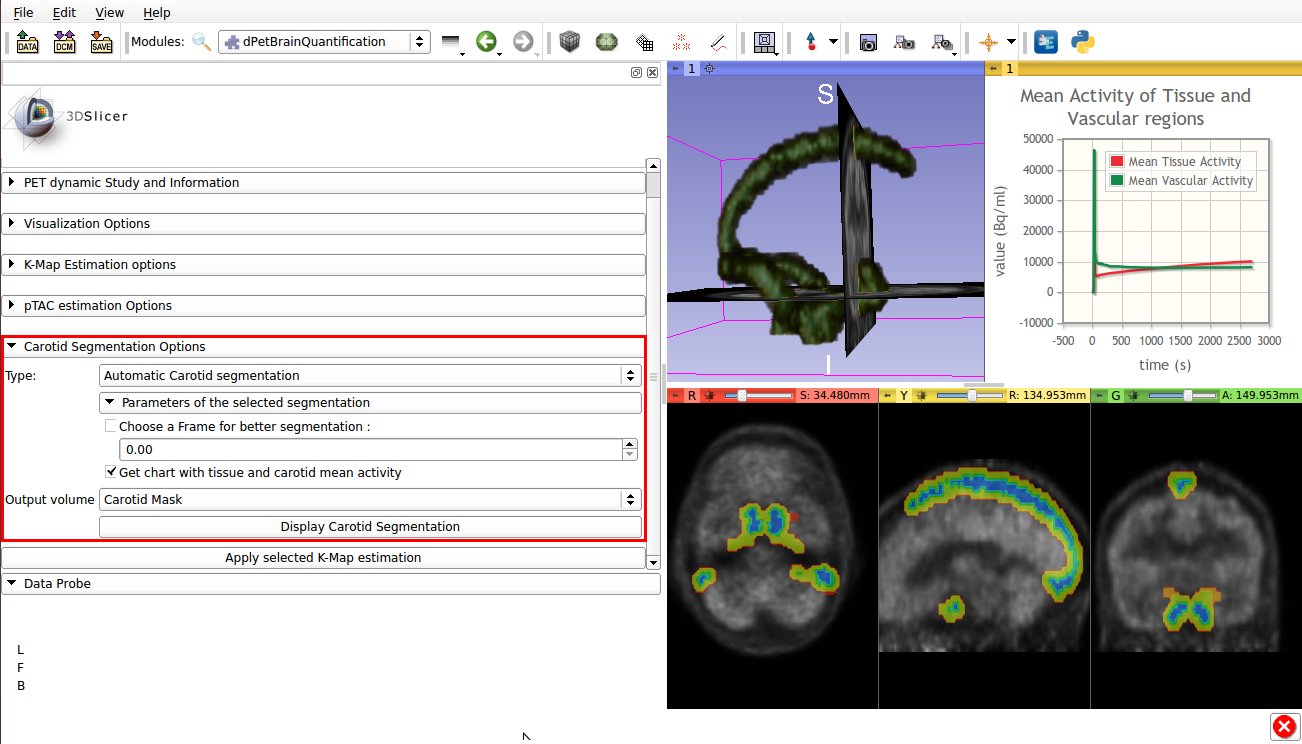Go back to previous module arrow
Image resolution: width=1302 pixels, height=744 pixels.
pyautogui.click(x=486, y=42)
